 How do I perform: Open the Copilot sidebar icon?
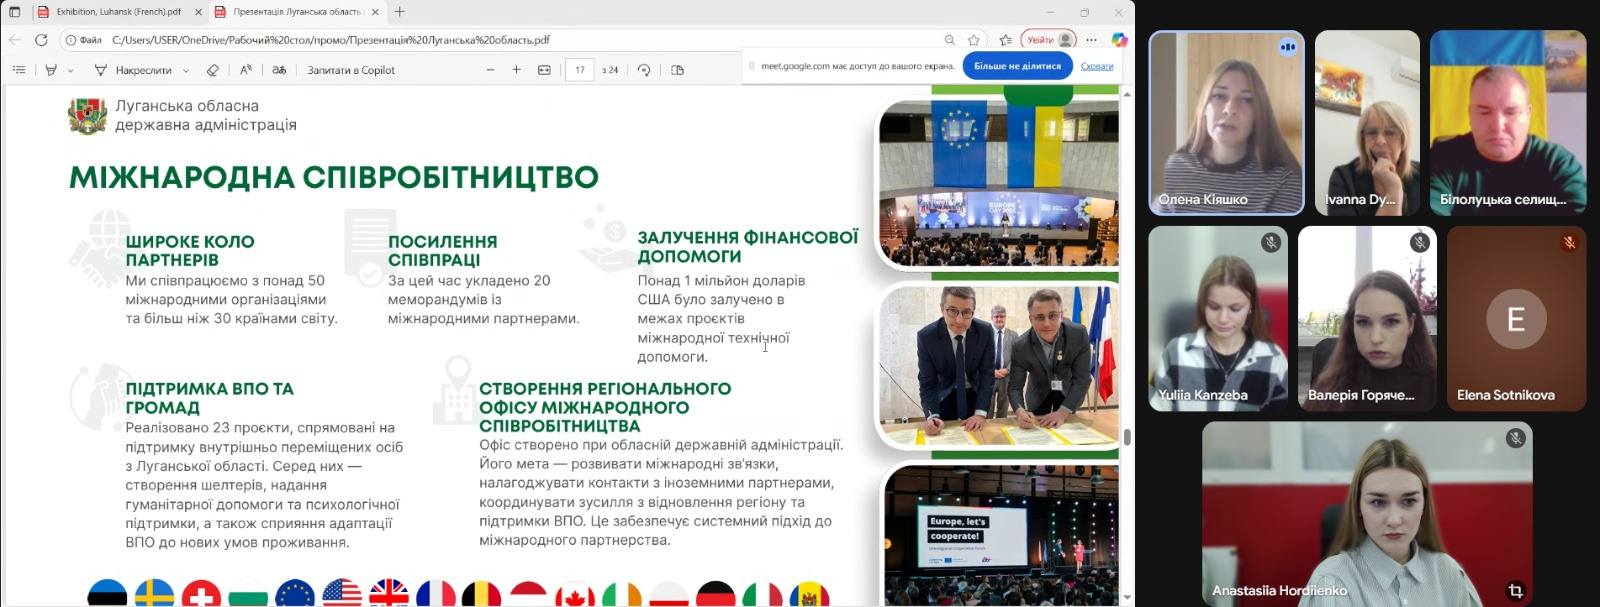1120,40
